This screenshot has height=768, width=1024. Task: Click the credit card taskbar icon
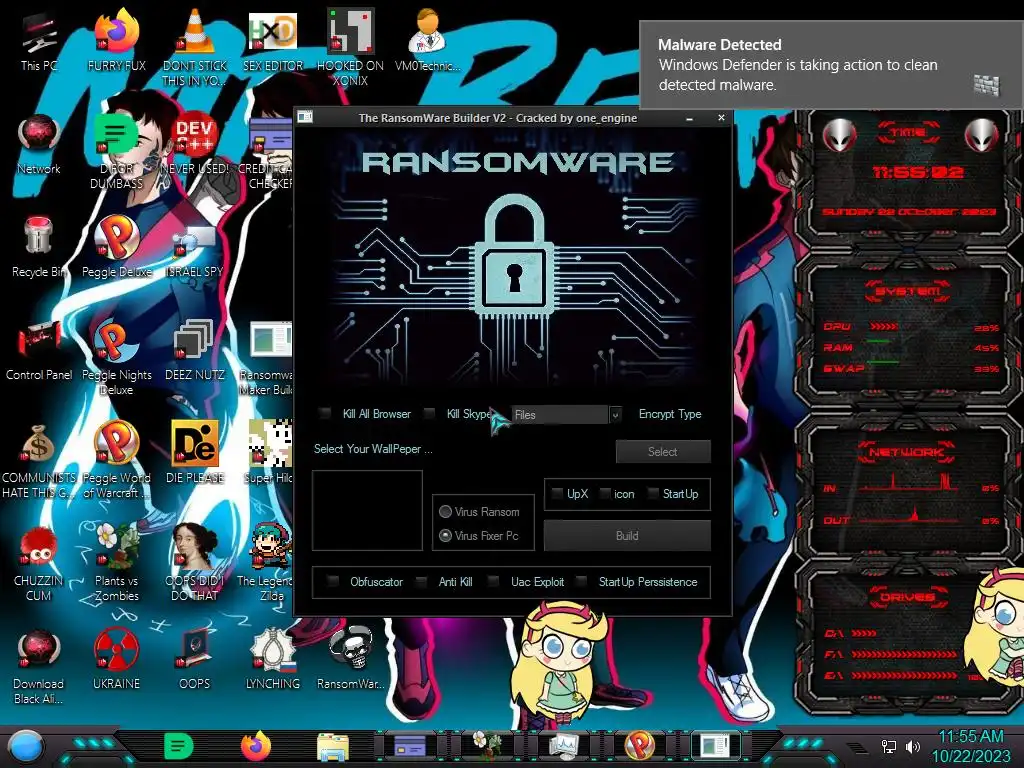click(x=410, y=746)
